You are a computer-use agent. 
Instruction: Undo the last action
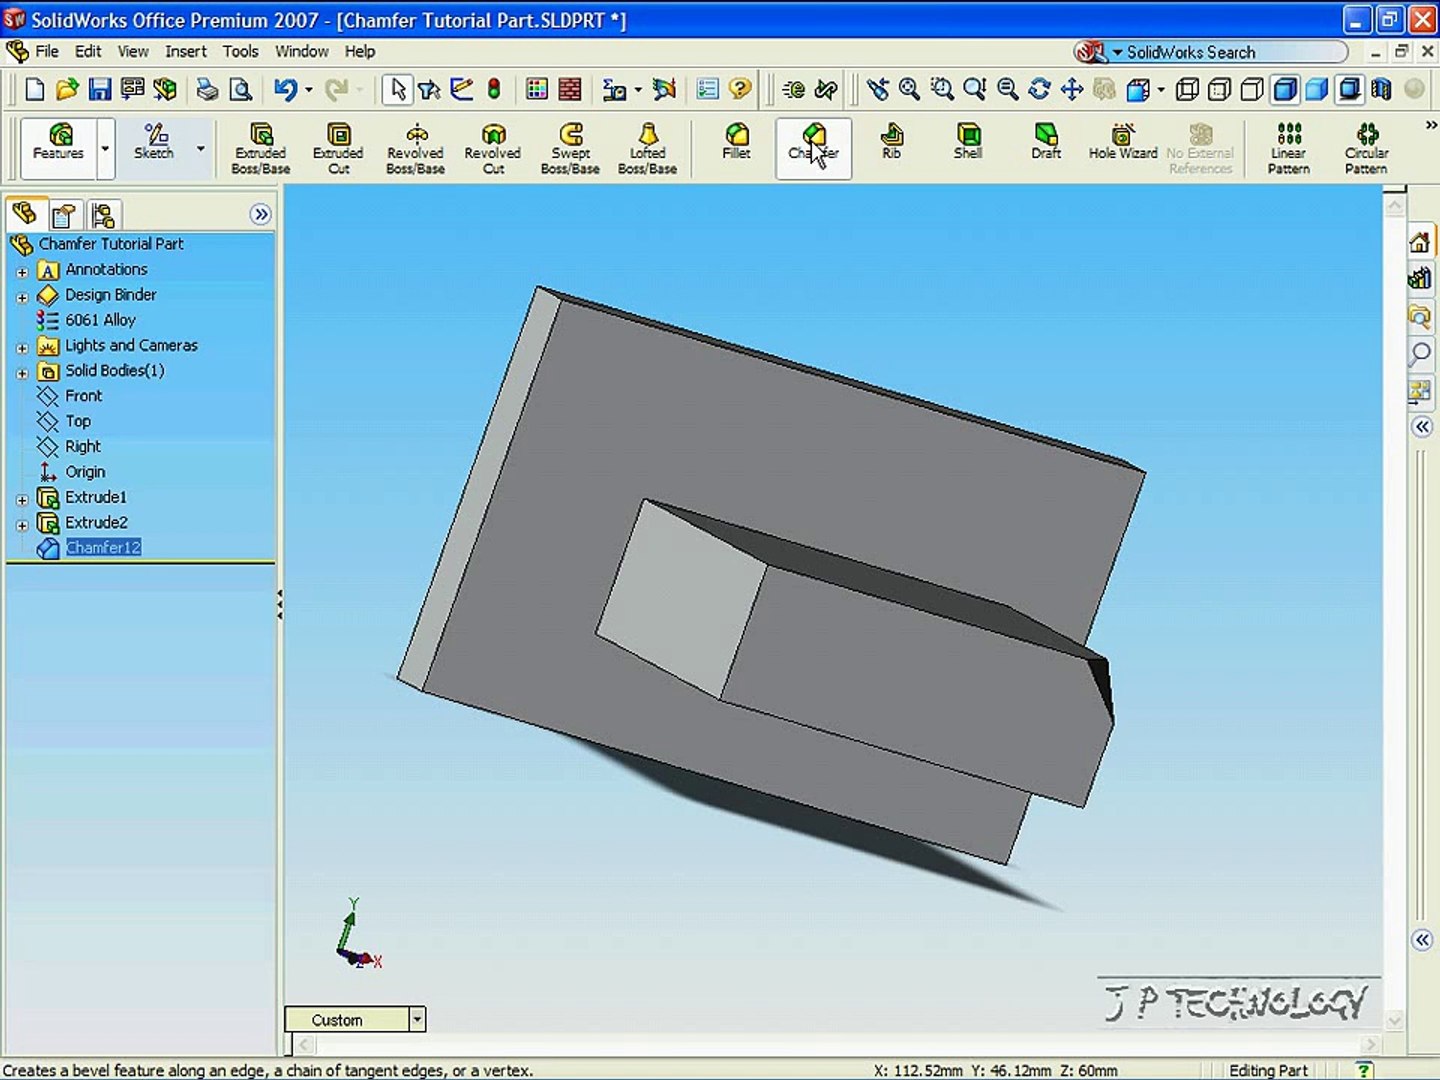point(285,90)
